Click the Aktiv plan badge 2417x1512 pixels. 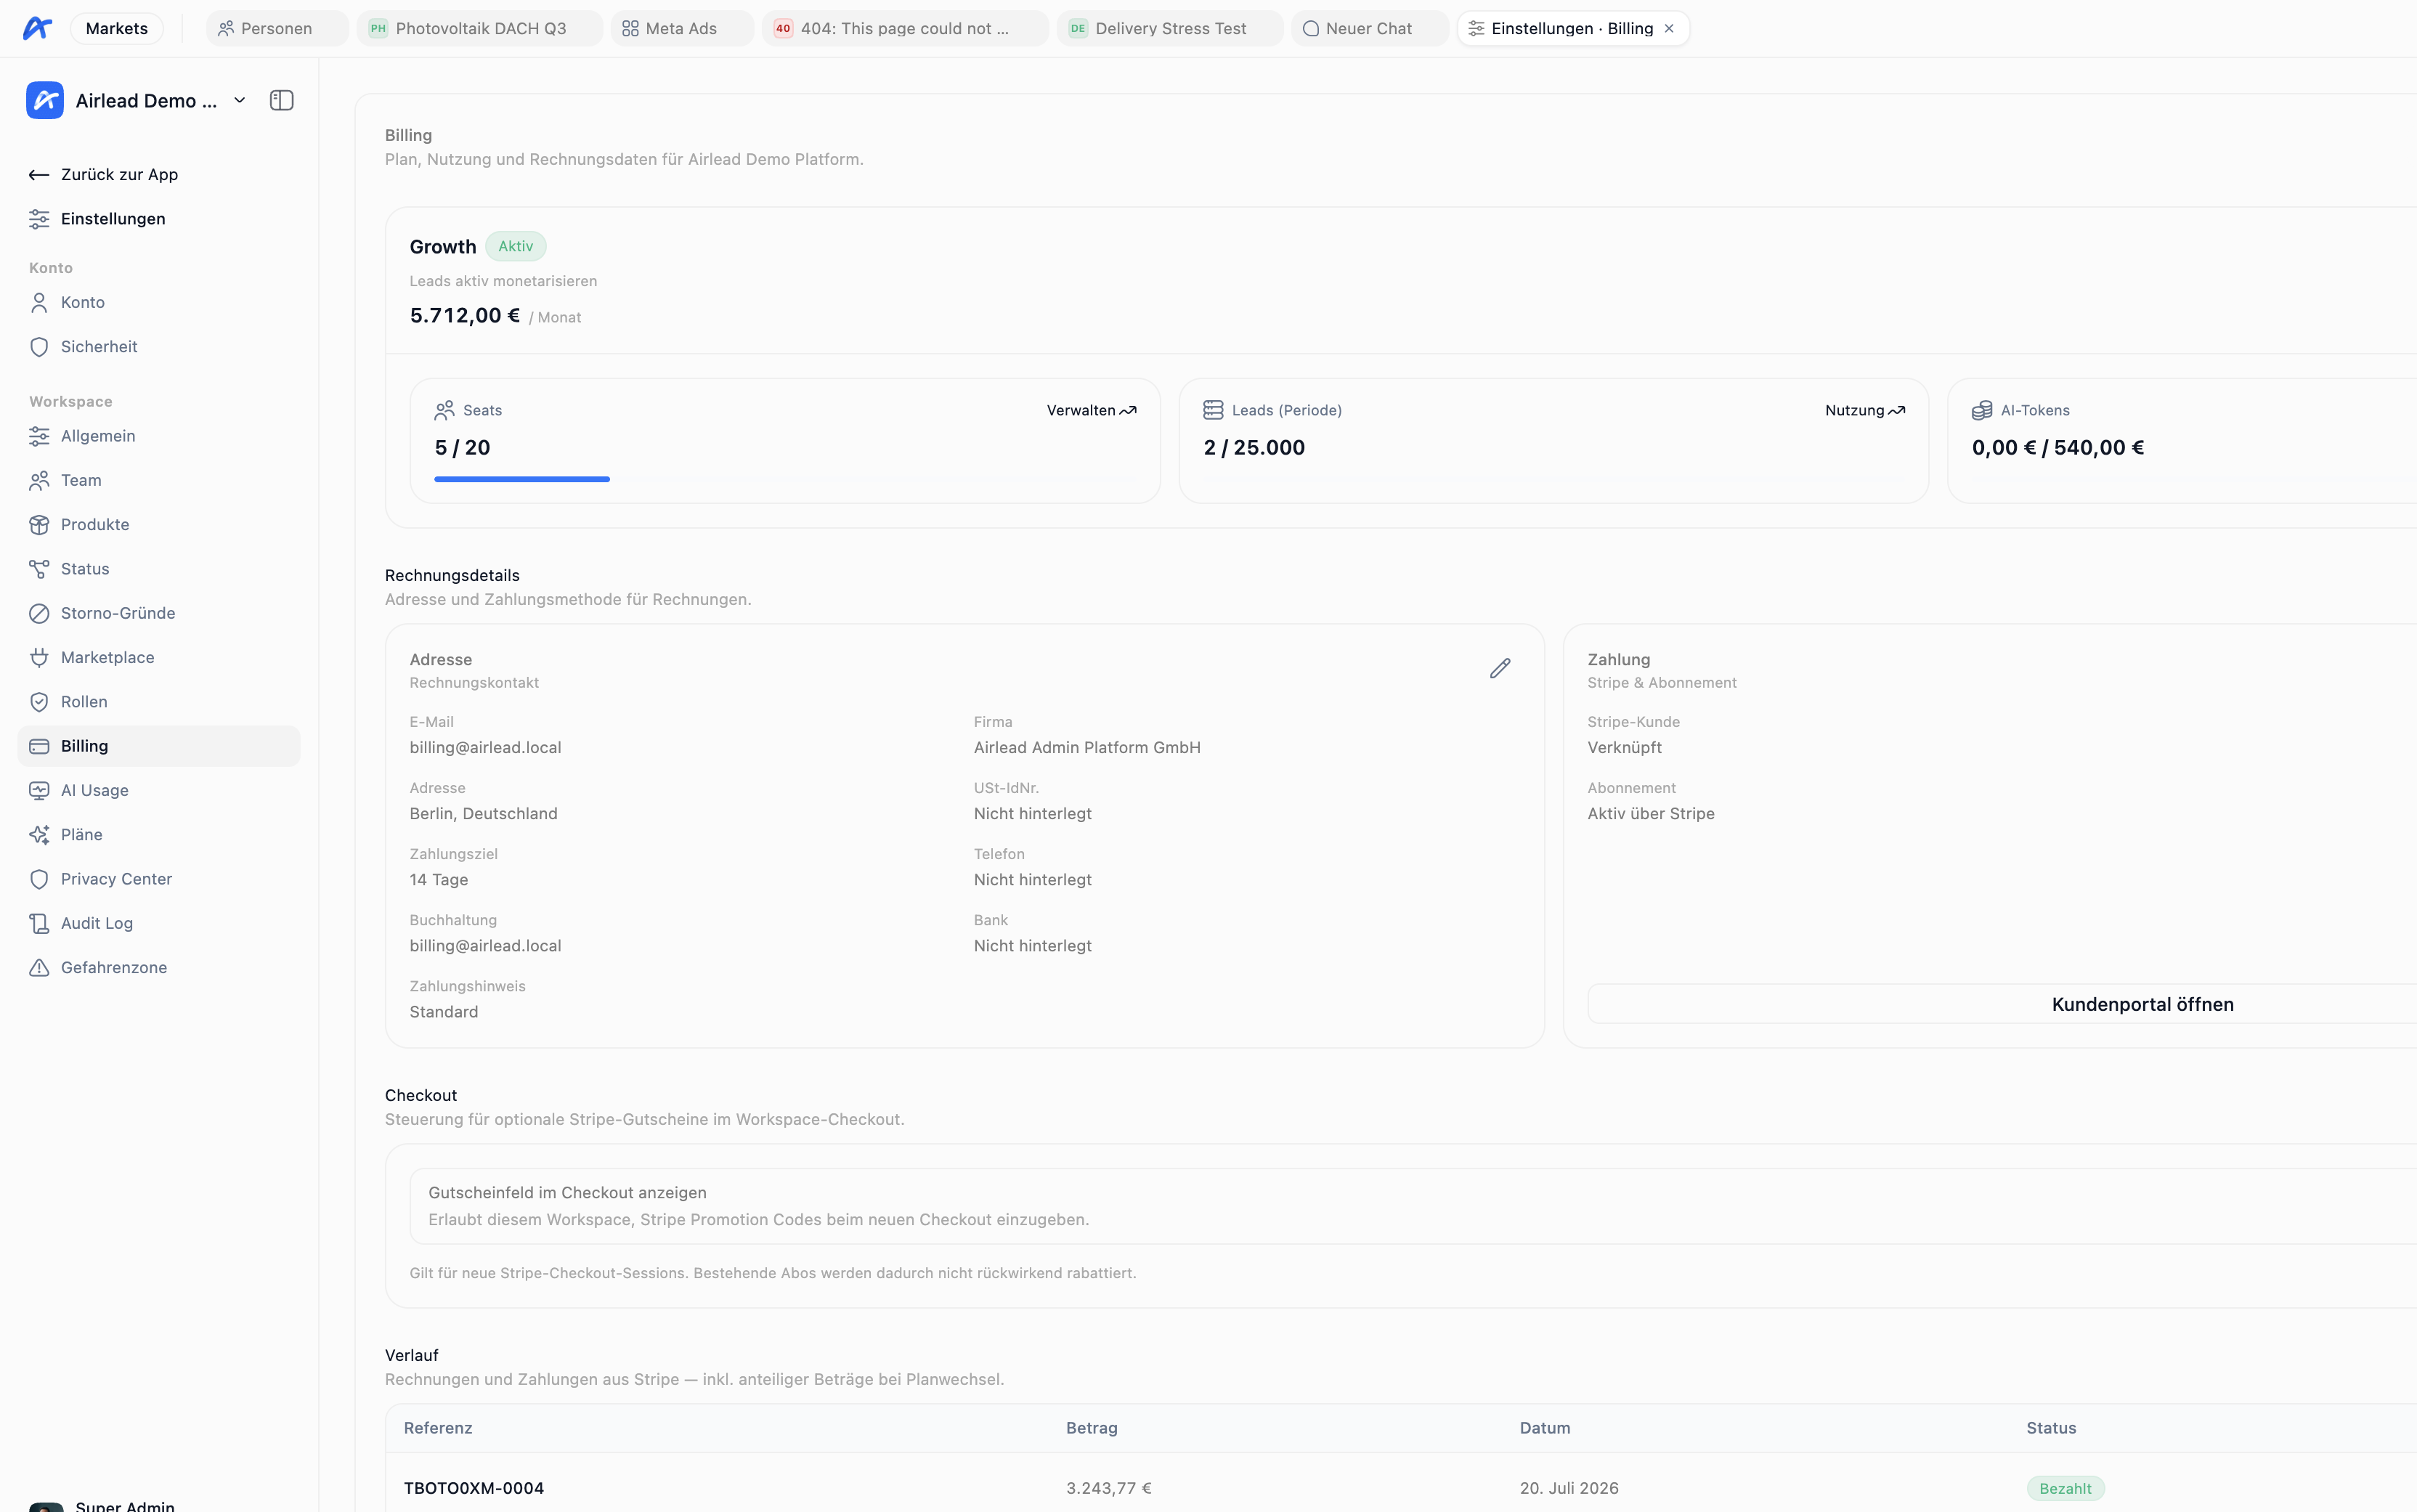tap(516, 246)
